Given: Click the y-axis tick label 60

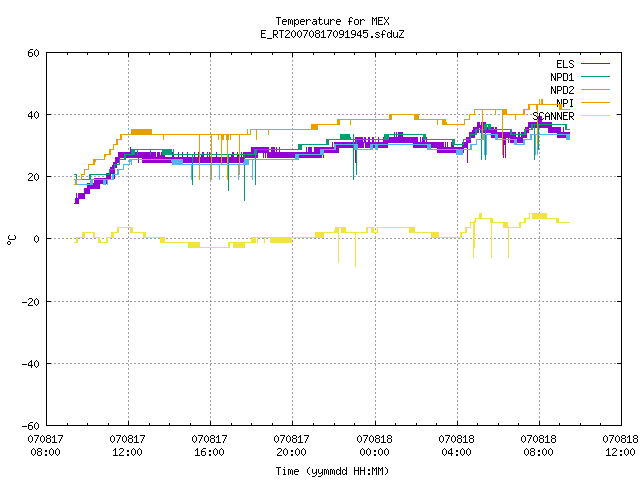Looking at the screenshot, I should coord(33,53).
